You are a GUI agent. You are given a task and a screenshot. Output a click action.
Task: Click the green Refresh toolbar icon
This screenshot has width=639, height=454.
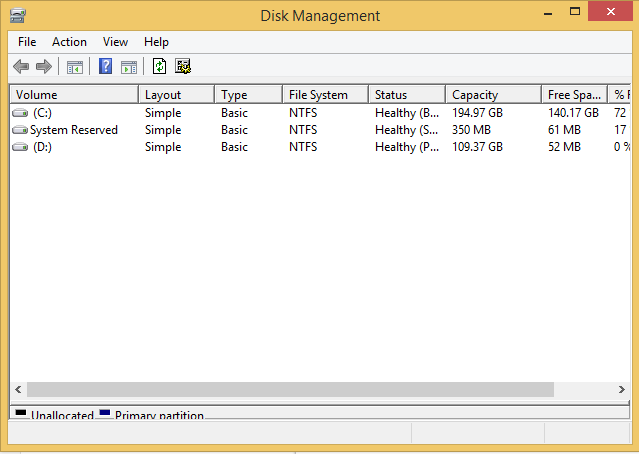(159, 66)
